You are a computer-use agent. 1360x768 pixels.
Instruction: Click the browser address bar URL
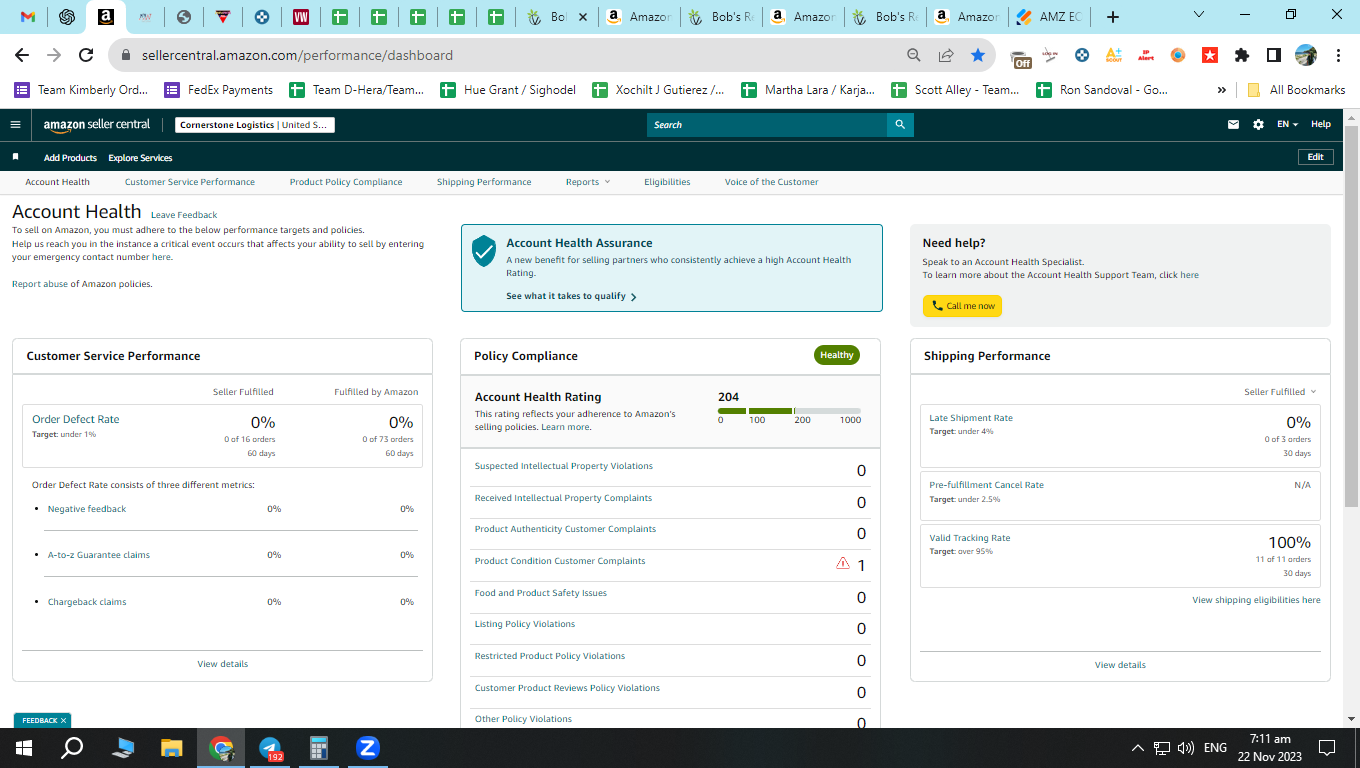click(x=297, y=55)
